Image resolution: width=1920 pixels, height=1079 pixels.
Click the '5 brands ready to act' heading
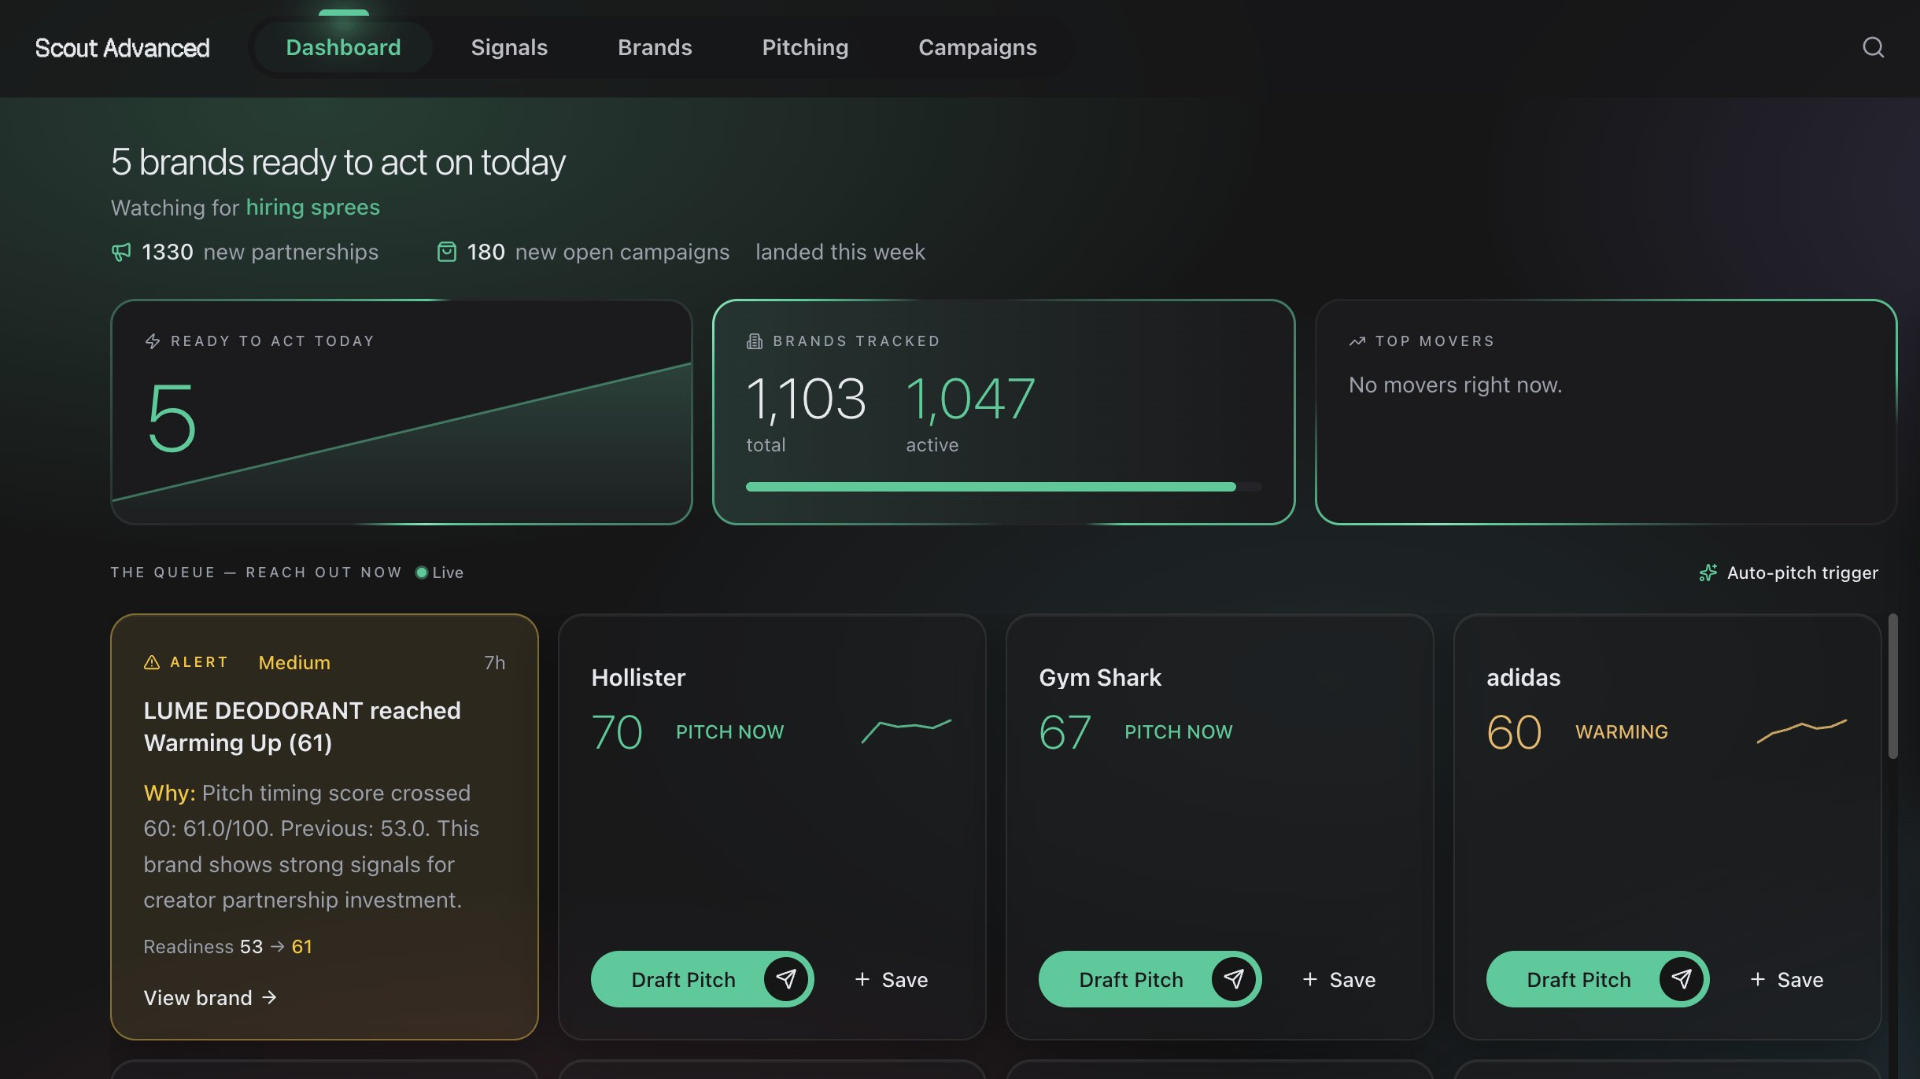pyautogui.click(x=338, y=162)
